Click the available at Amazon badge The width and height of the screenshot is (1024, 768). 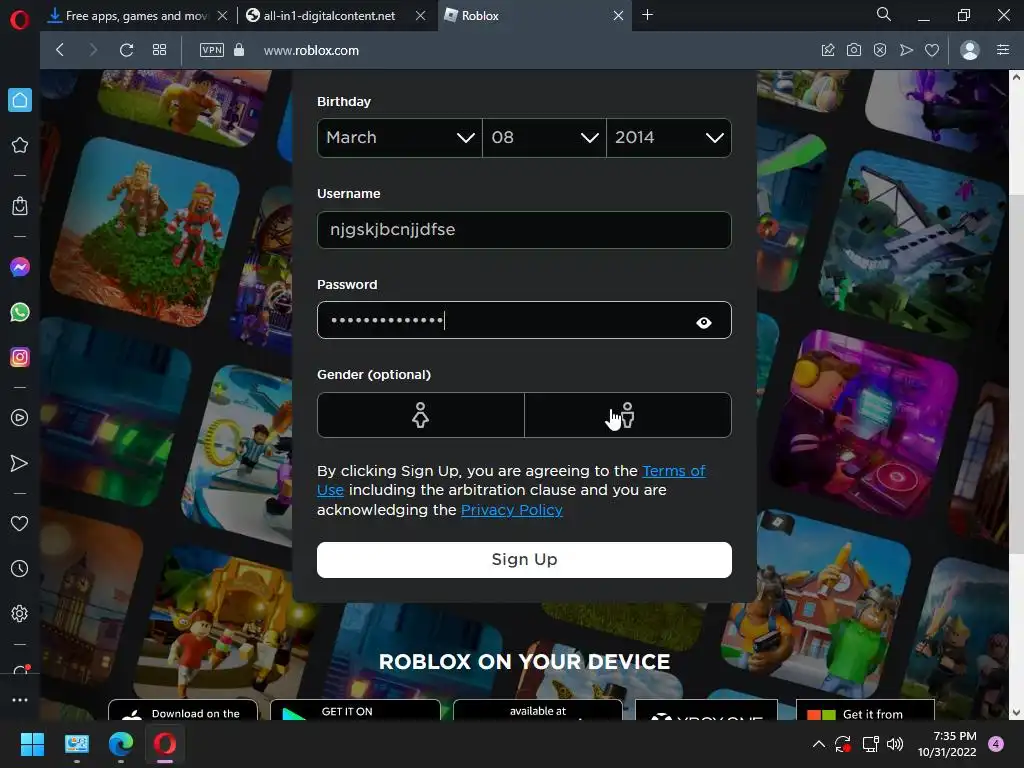[x=537, y=710]
